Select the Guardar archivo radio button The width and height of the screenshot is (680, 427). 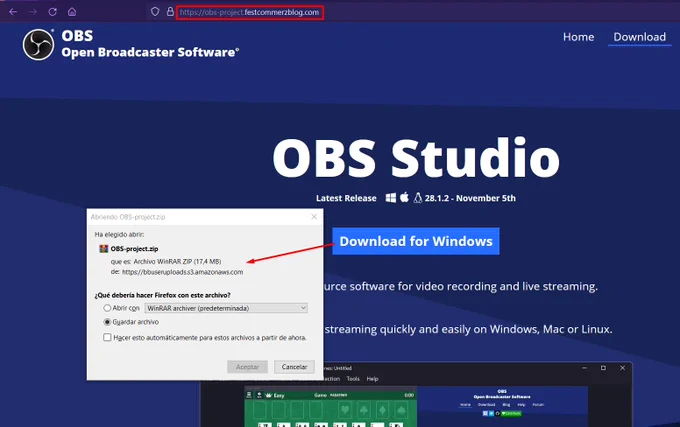point(107,322)
